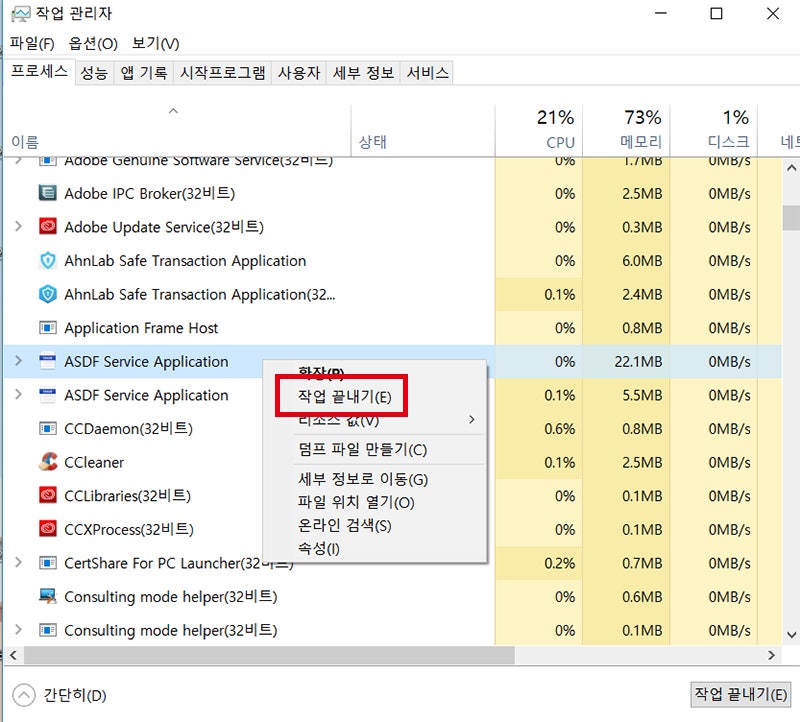Select the Adobe IPC Broker(32비트) process name
800x722 pixels.
coord(149,193)
